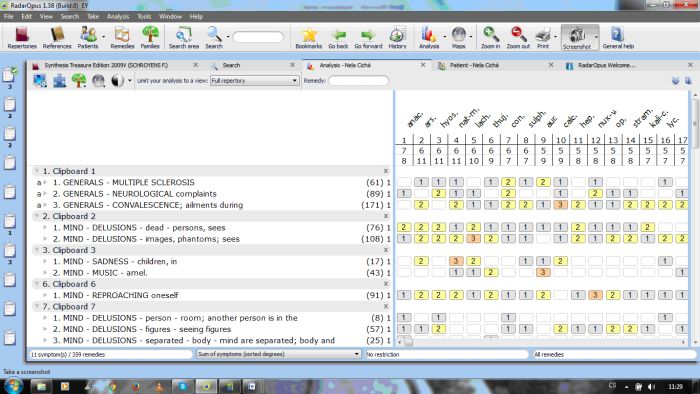Open Skype from the taskbar
Screen dimensions: 700x394
(x=183, y=386)
